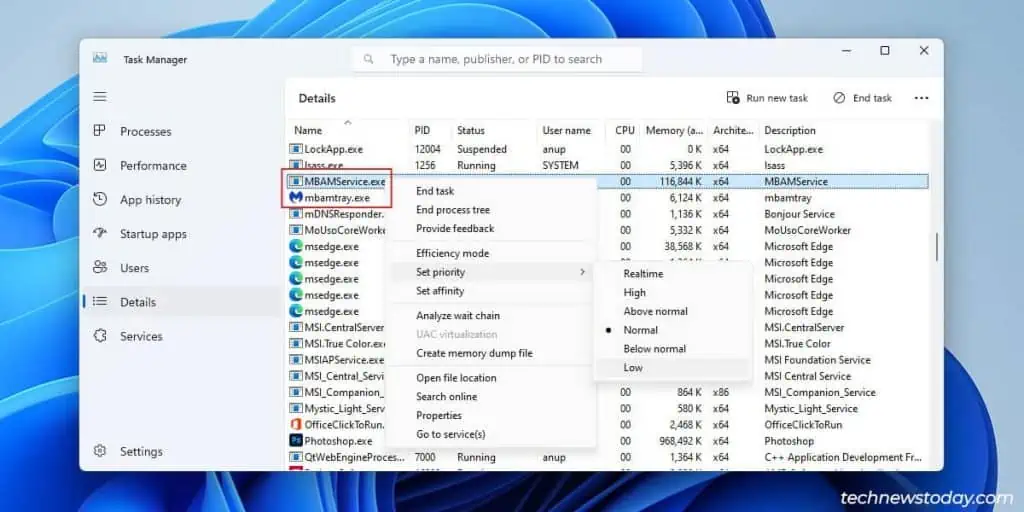Choose Properties from context menu

click(491, 415)
